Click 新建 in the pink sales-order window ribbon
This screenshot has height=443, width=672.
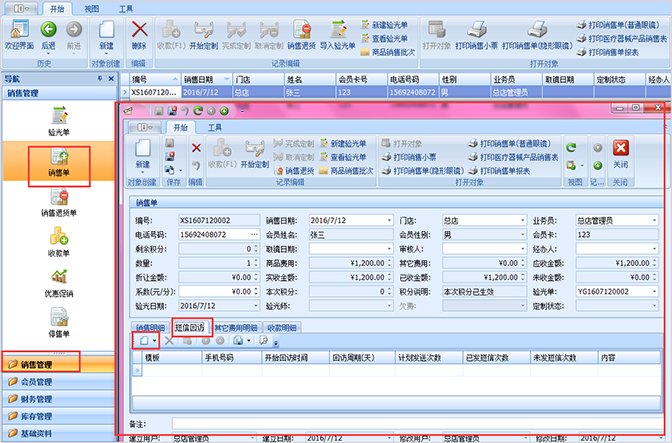coord(142,154)
